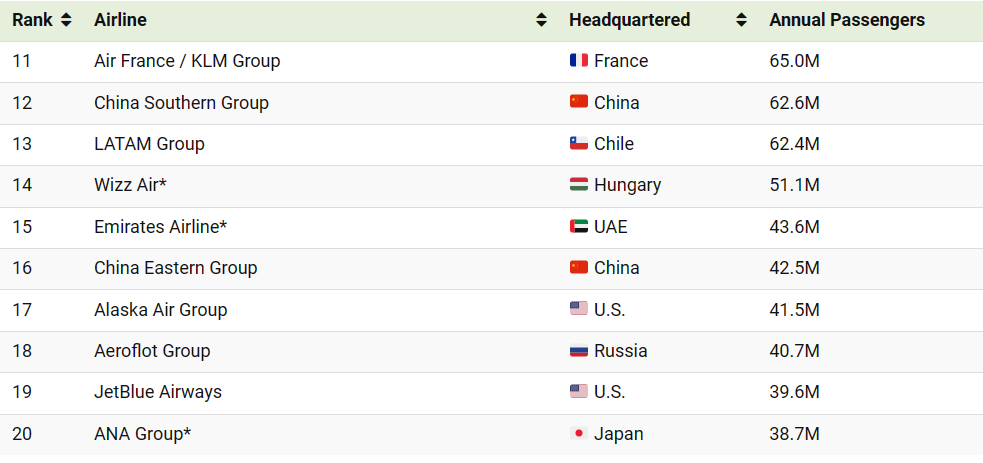Viewport: 983px width, 463px height.
Task: Click the U.S. flag in JetBlue row
Action: 579,392
